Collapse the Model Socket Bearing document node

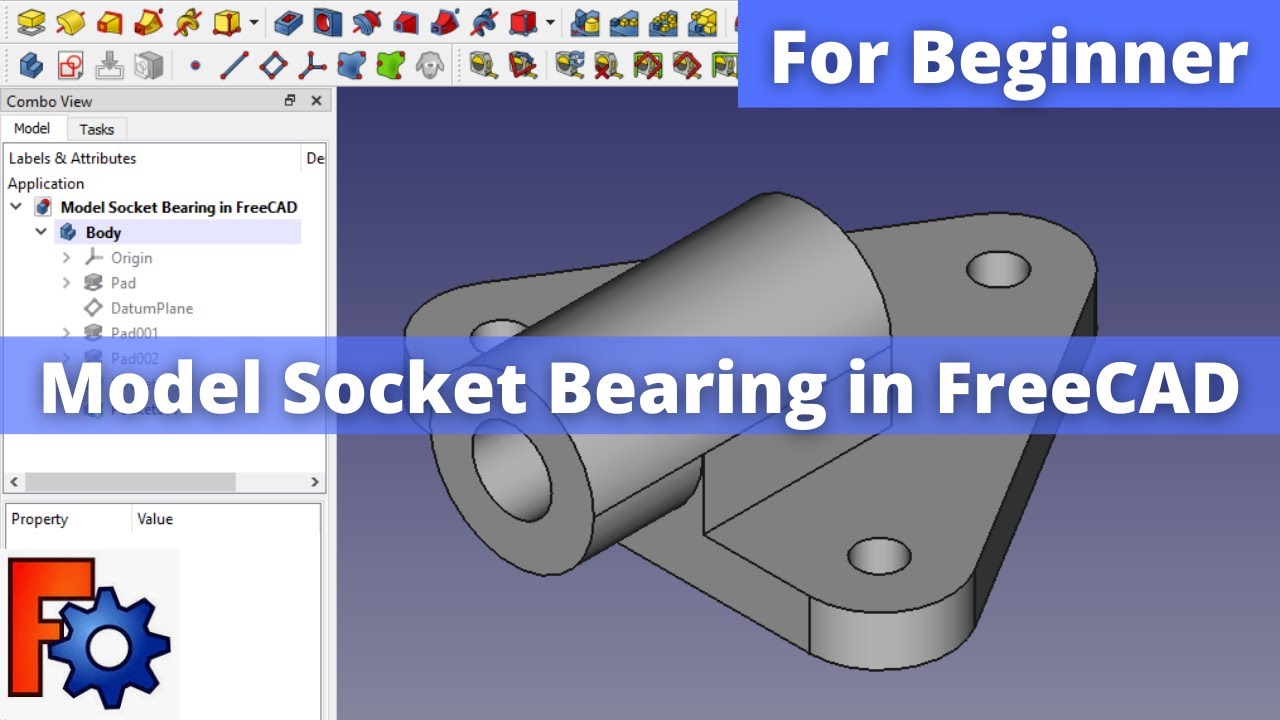click(x=16, y=207)
